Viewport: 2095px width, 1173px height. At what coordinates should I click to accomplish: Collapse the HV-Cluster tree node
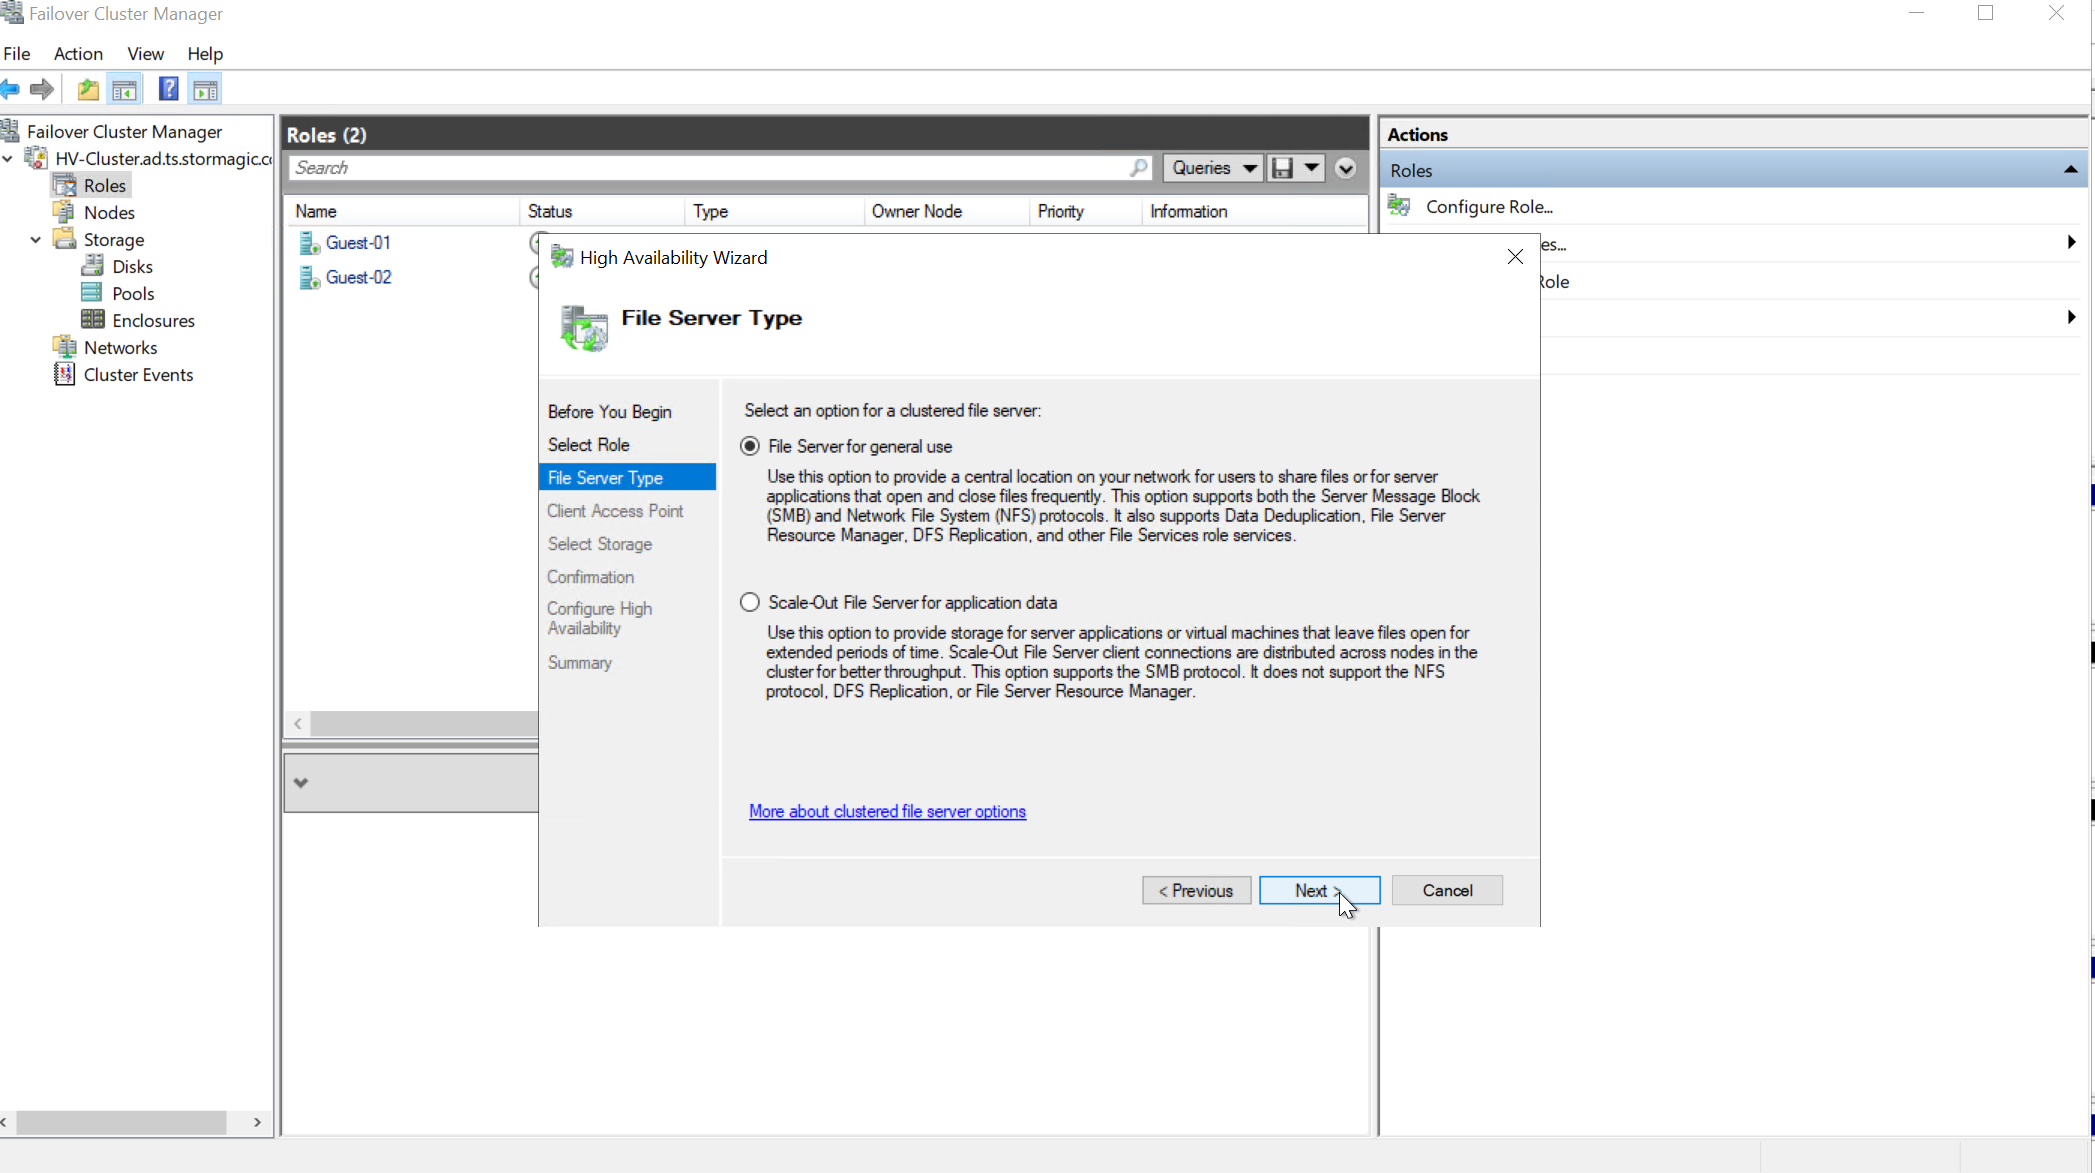8,158
